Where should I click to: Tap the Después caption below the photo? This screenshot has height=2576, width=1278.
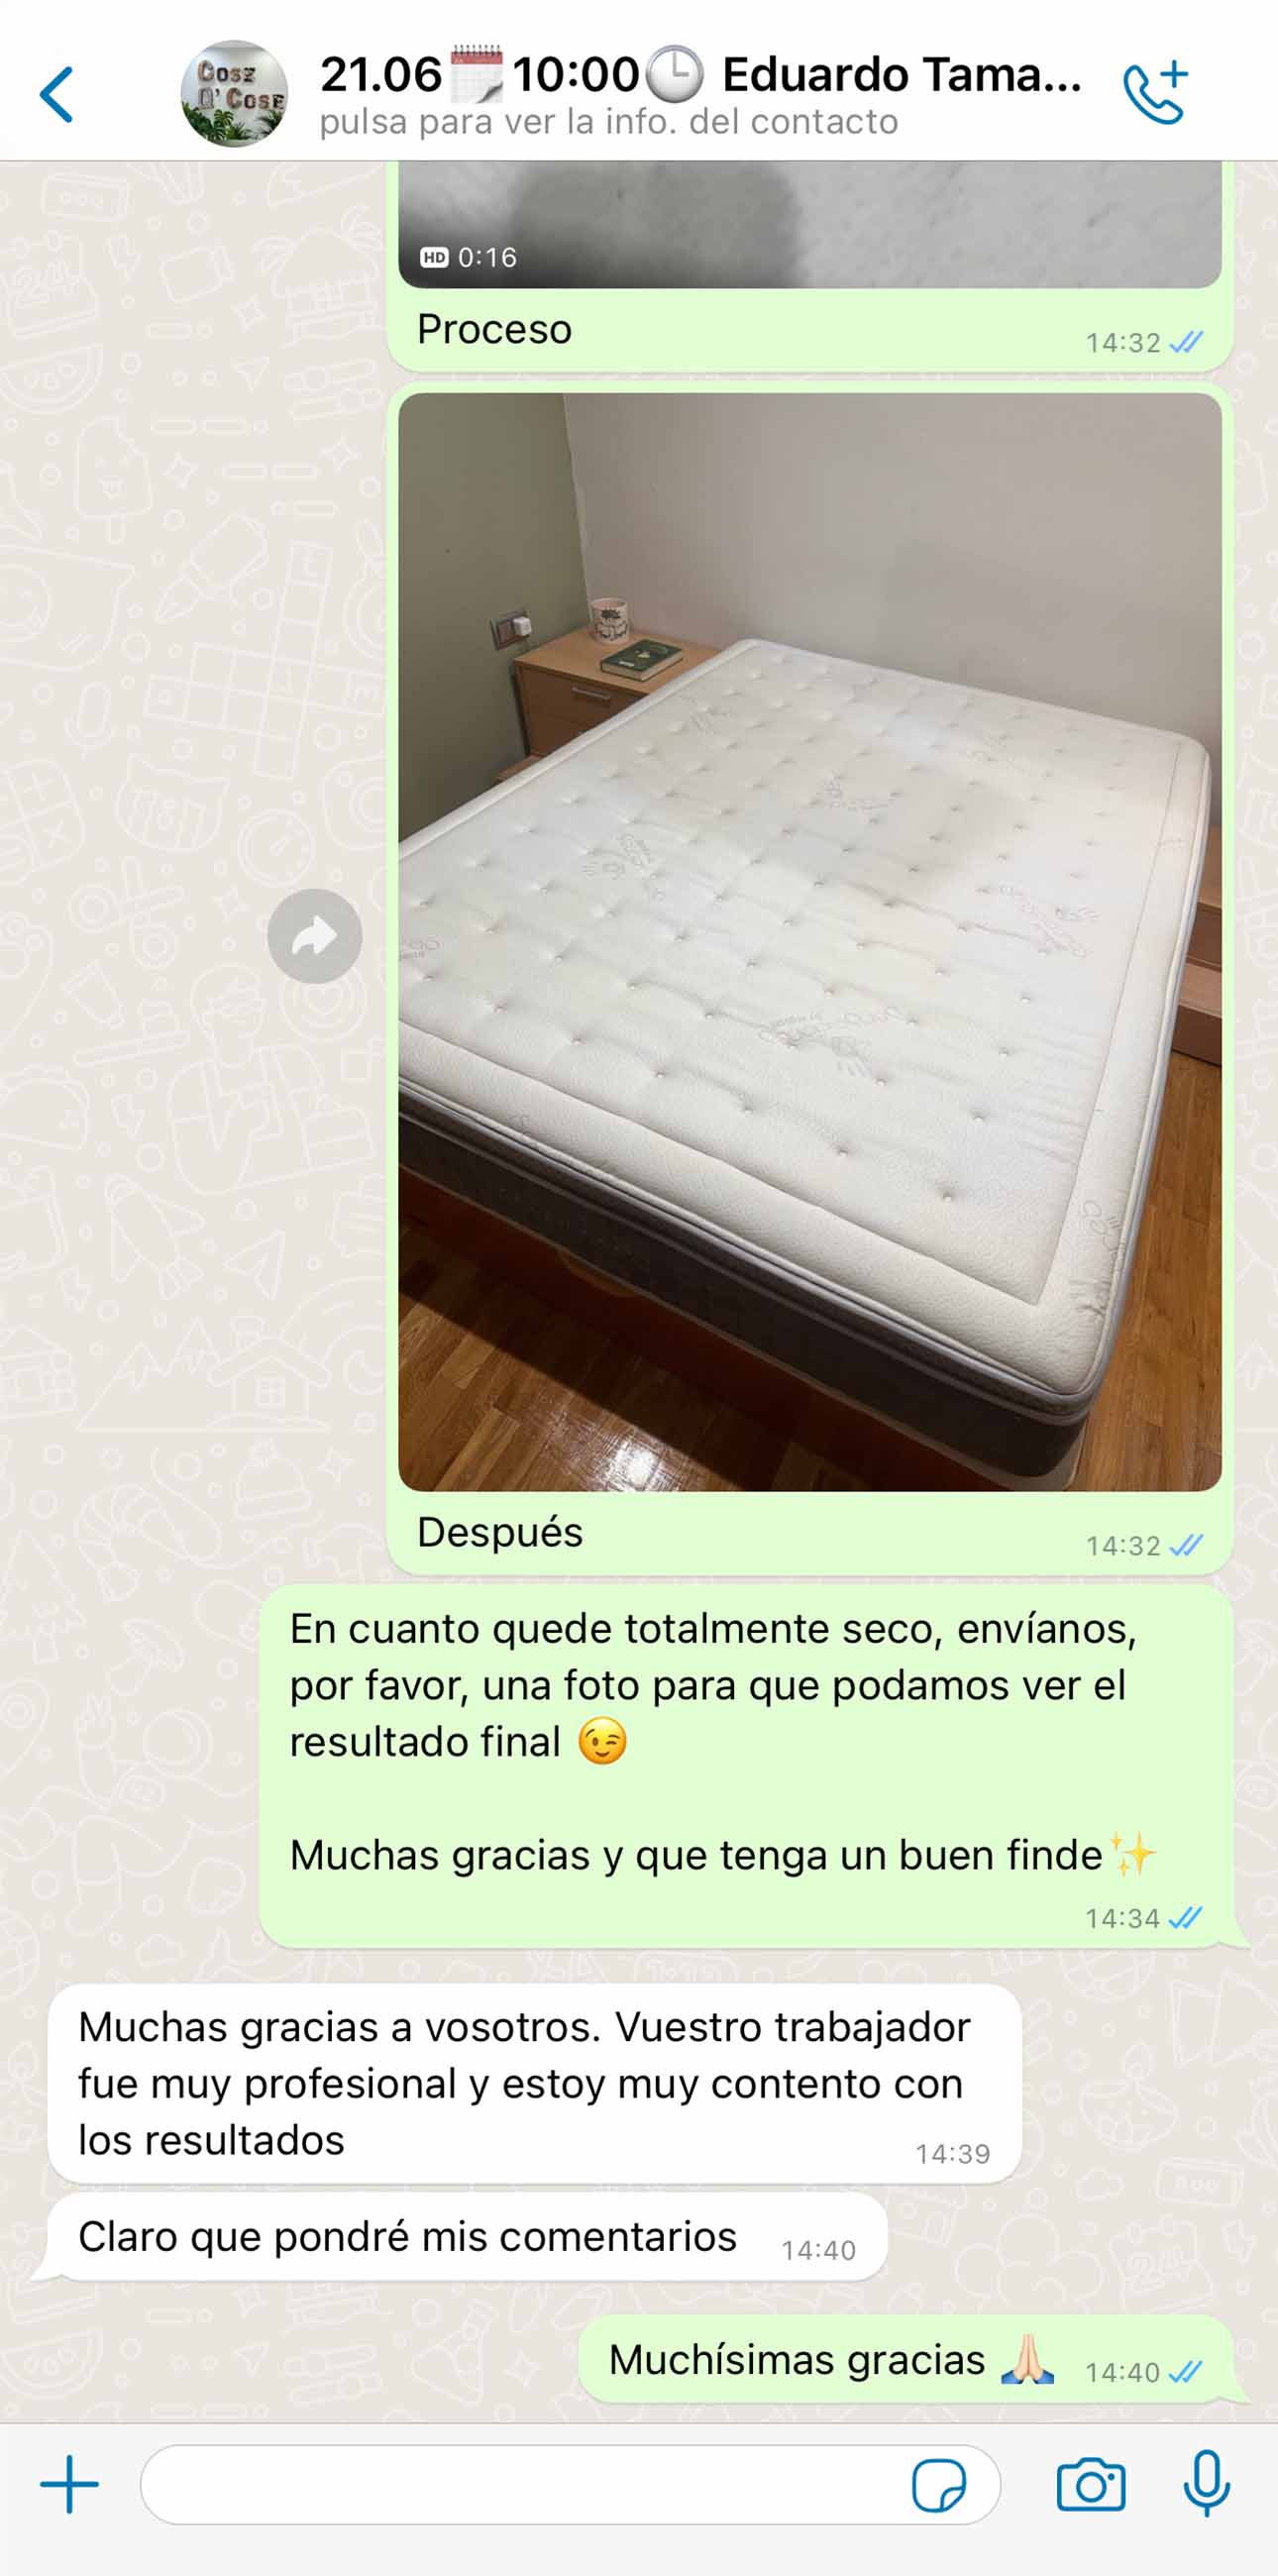point(499,1532)
